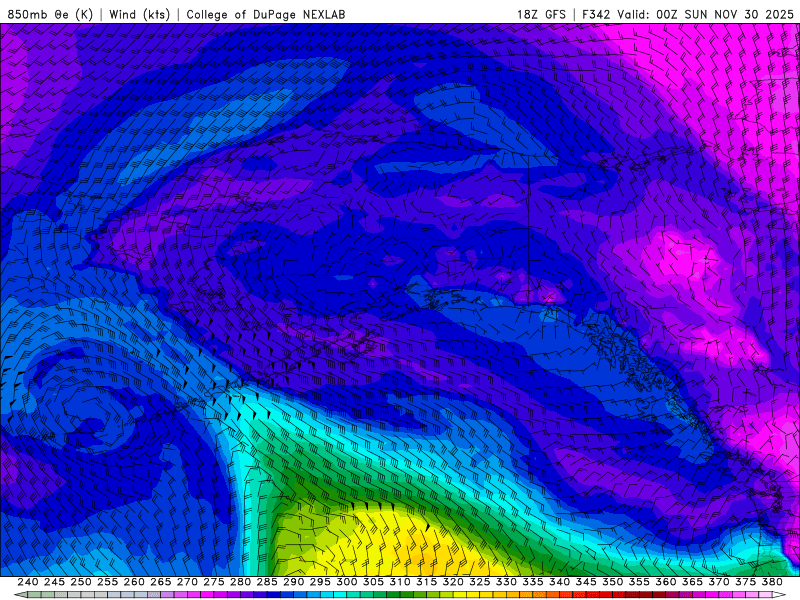
Task: Click the 335 legend value
Action: [533, 582]
